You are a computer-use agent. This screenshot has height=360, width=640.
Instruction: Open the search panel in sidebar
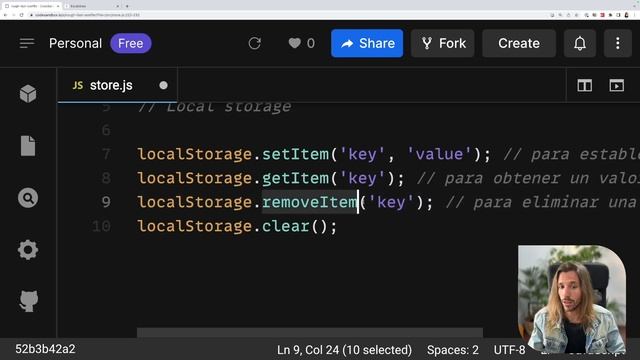click(28, 198)
